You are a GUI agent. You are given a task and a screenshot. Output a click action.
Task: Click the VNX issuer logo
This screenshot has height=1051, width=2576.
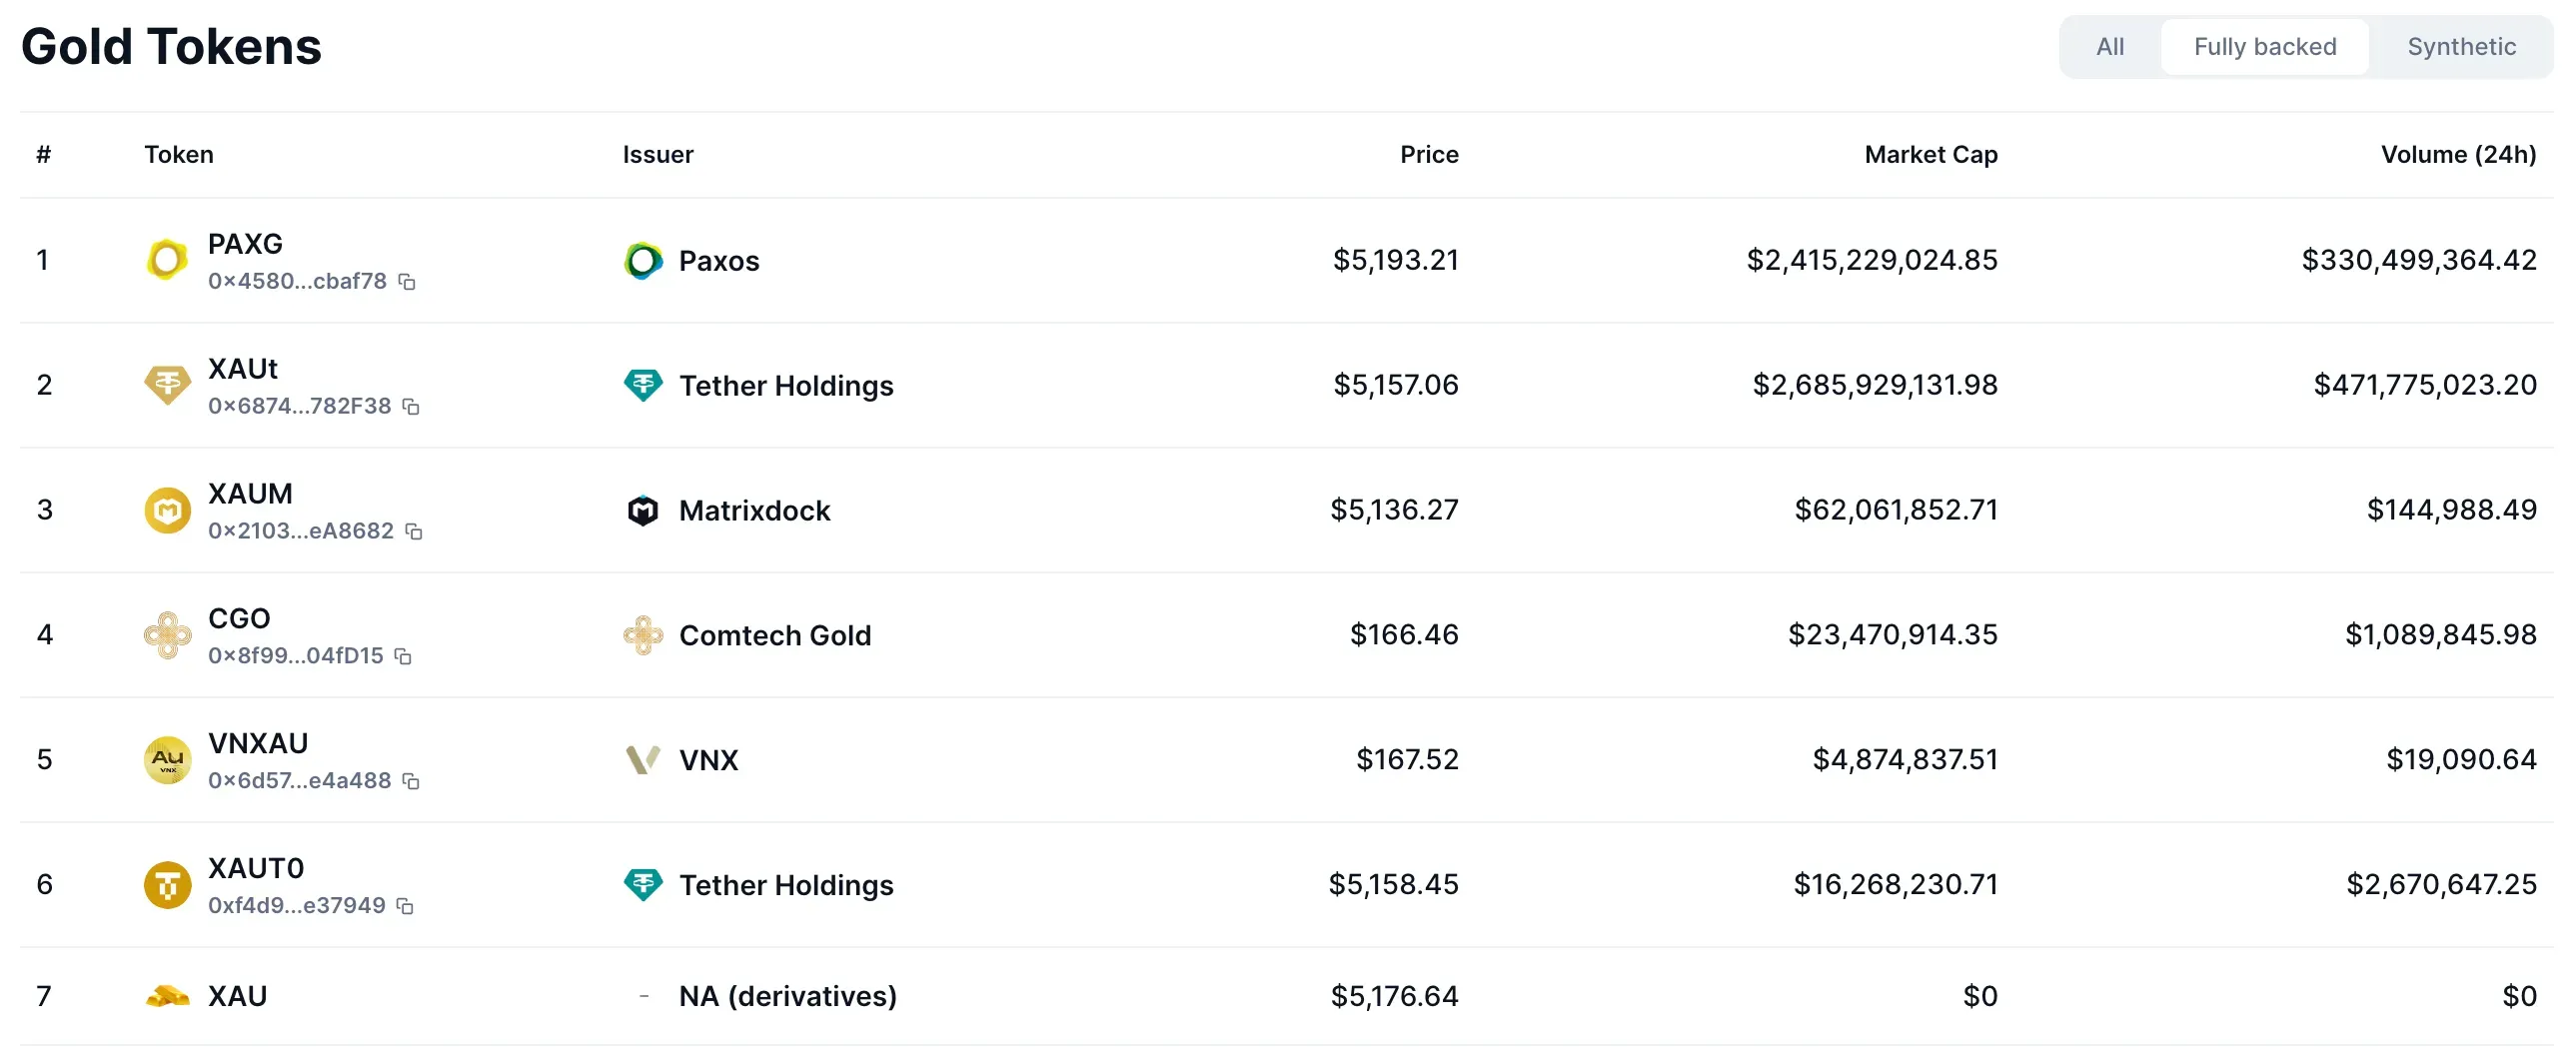tap(643, 760)
